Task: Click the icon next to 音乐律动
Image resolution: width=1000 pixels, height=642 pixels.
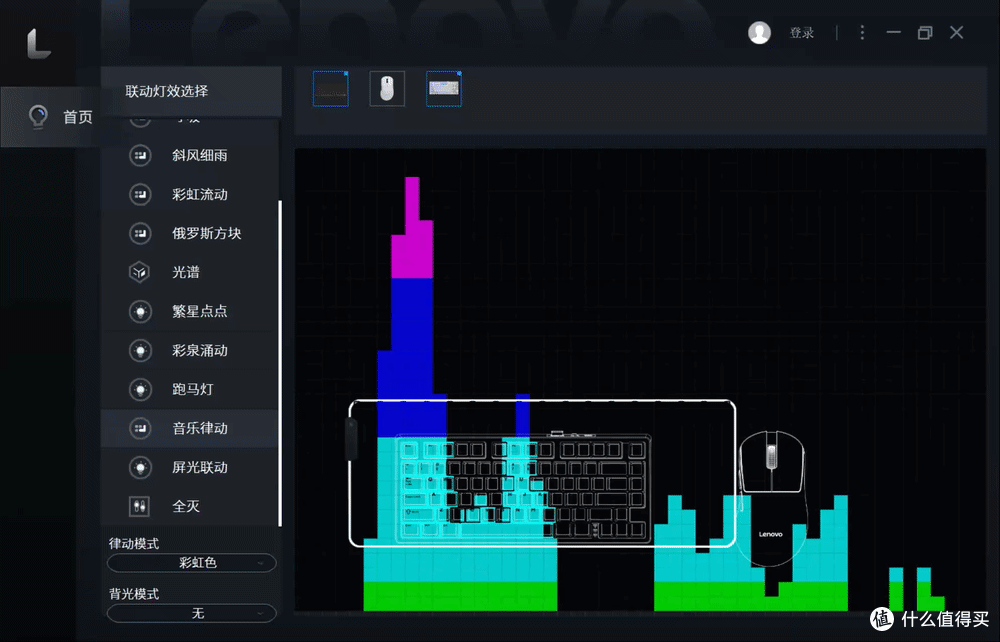Action: click(x=140, y=428)
